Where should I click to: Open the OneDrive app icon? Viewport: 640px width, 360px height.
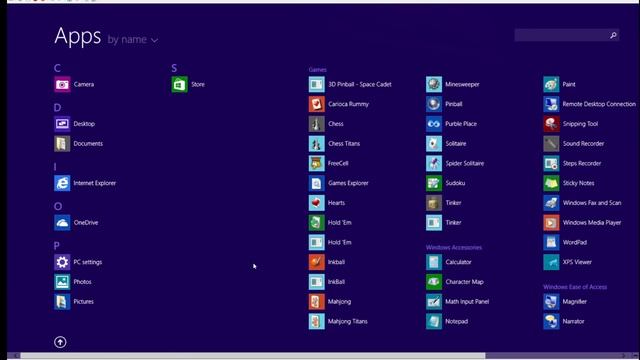62,223
